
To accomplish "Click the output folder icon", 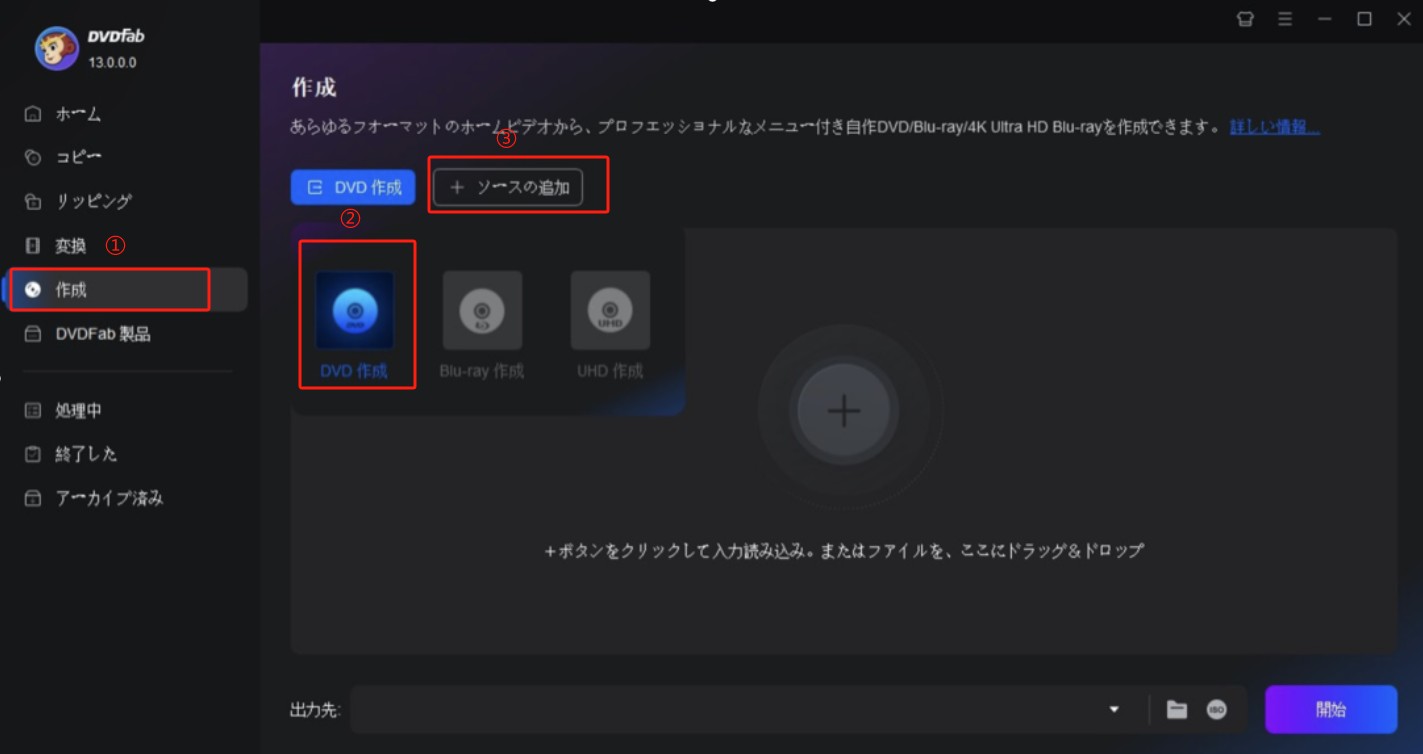I will (x=1177, y=710).
